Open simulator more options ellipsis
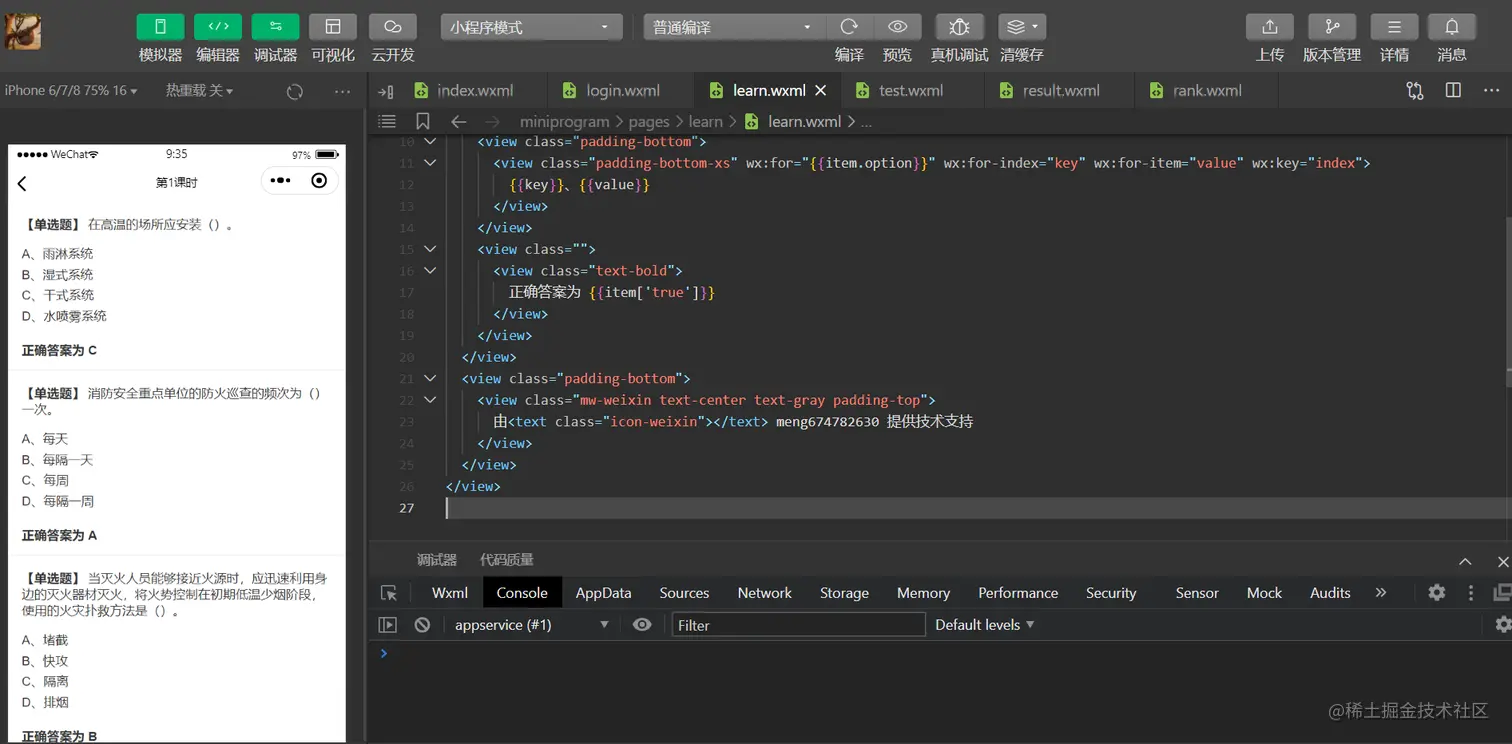Screen dimensions: 1512x744 [x=343, y=92]
